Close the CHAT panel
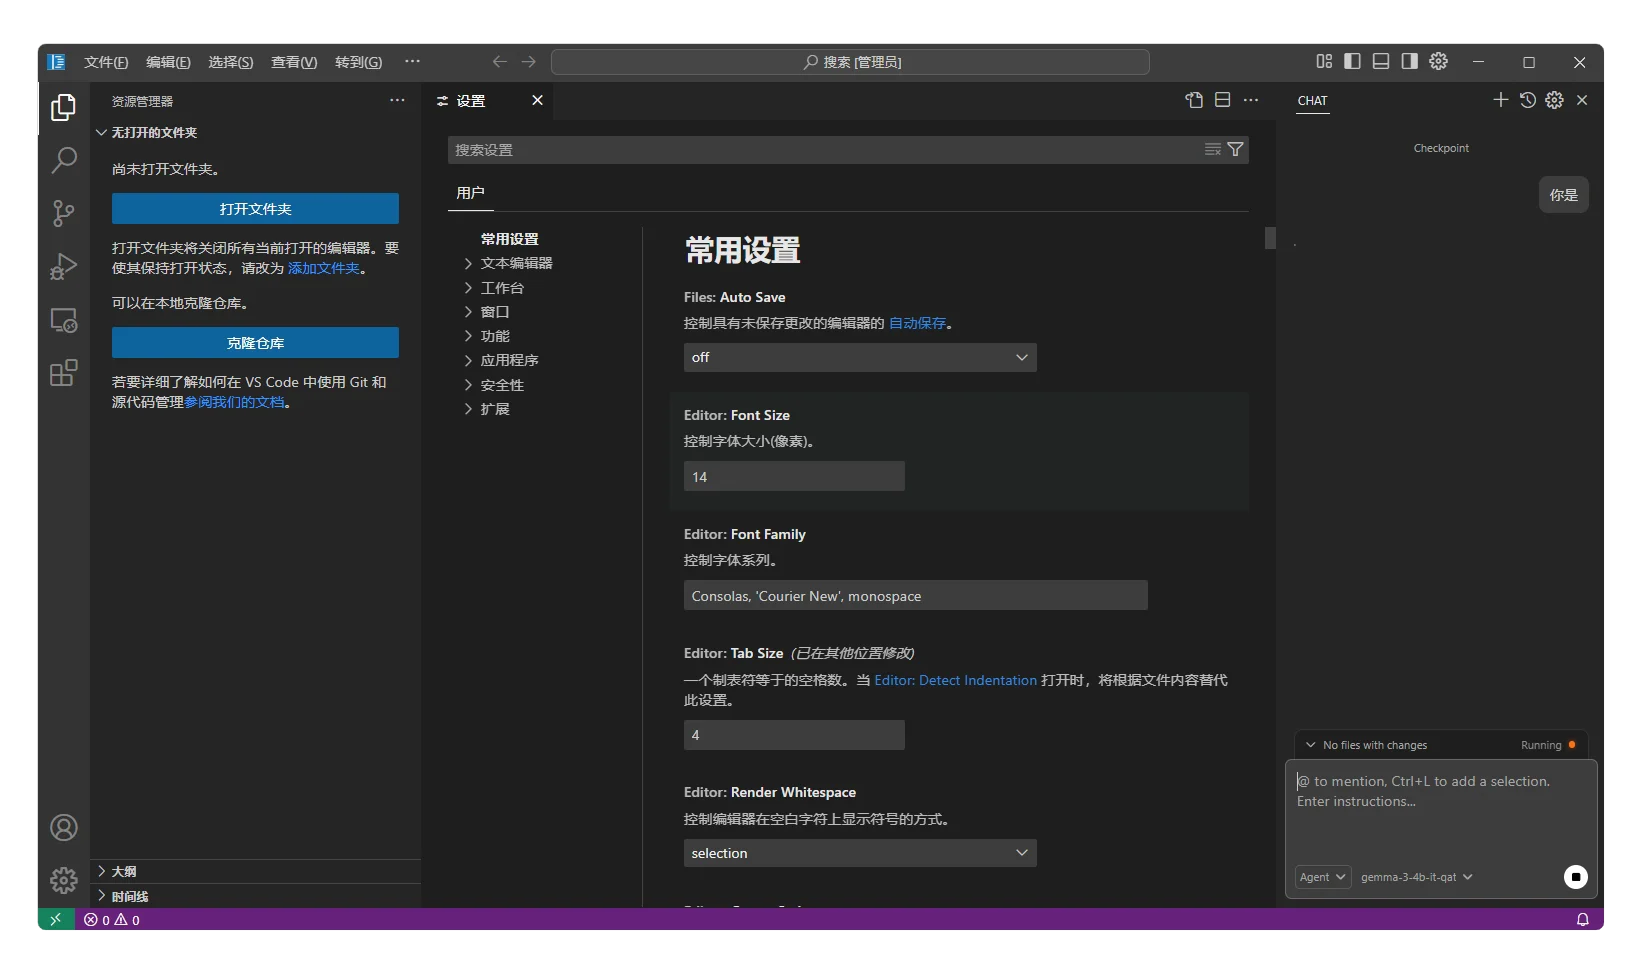This screenshot has height=980, width=1644. coord(1582,100)
